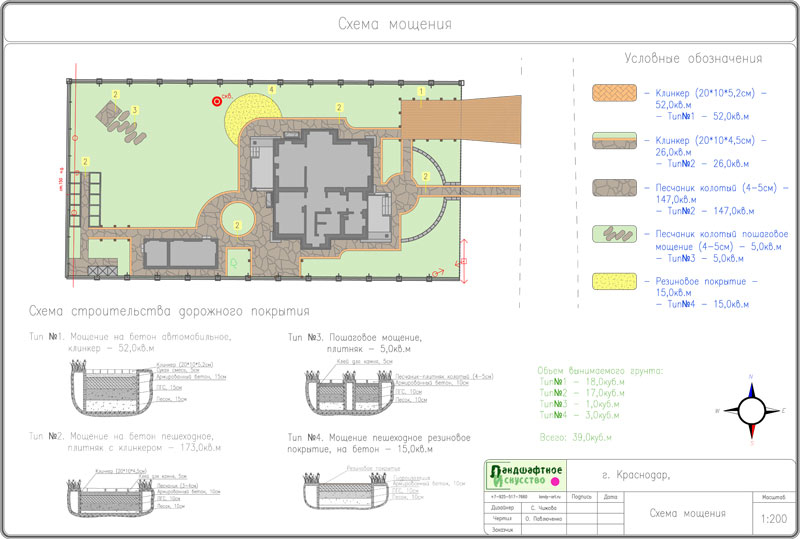Click the line Тип№1 – 18,0куб.м
Viewport: 800px width, 539px height.
point(582,382)
